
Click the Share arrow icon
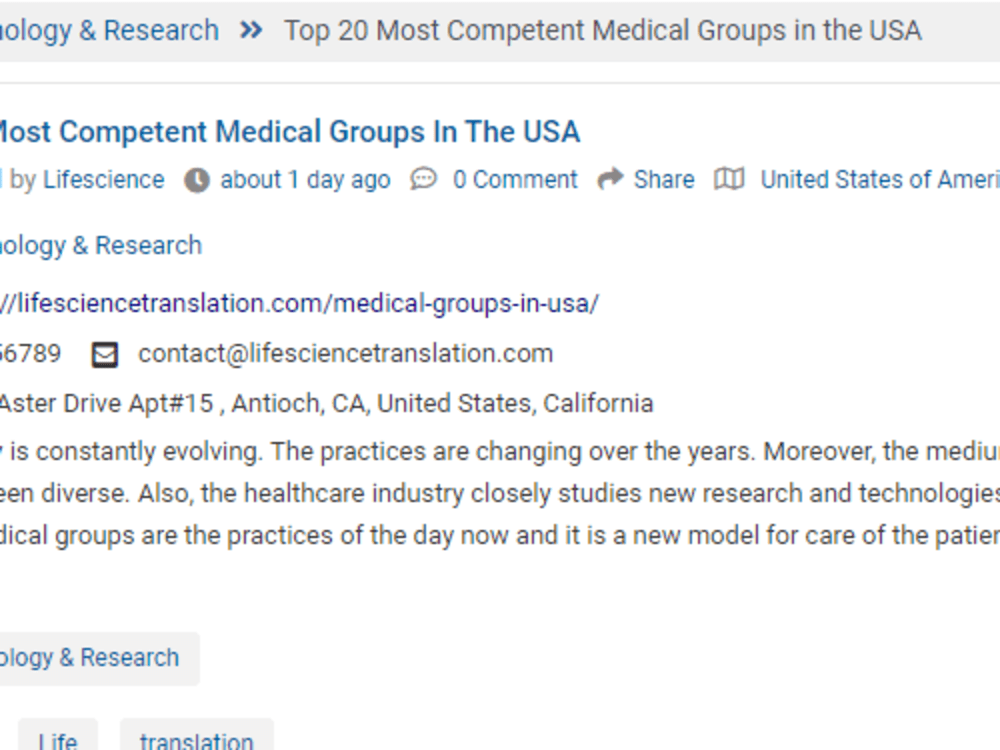pos(610,179)
